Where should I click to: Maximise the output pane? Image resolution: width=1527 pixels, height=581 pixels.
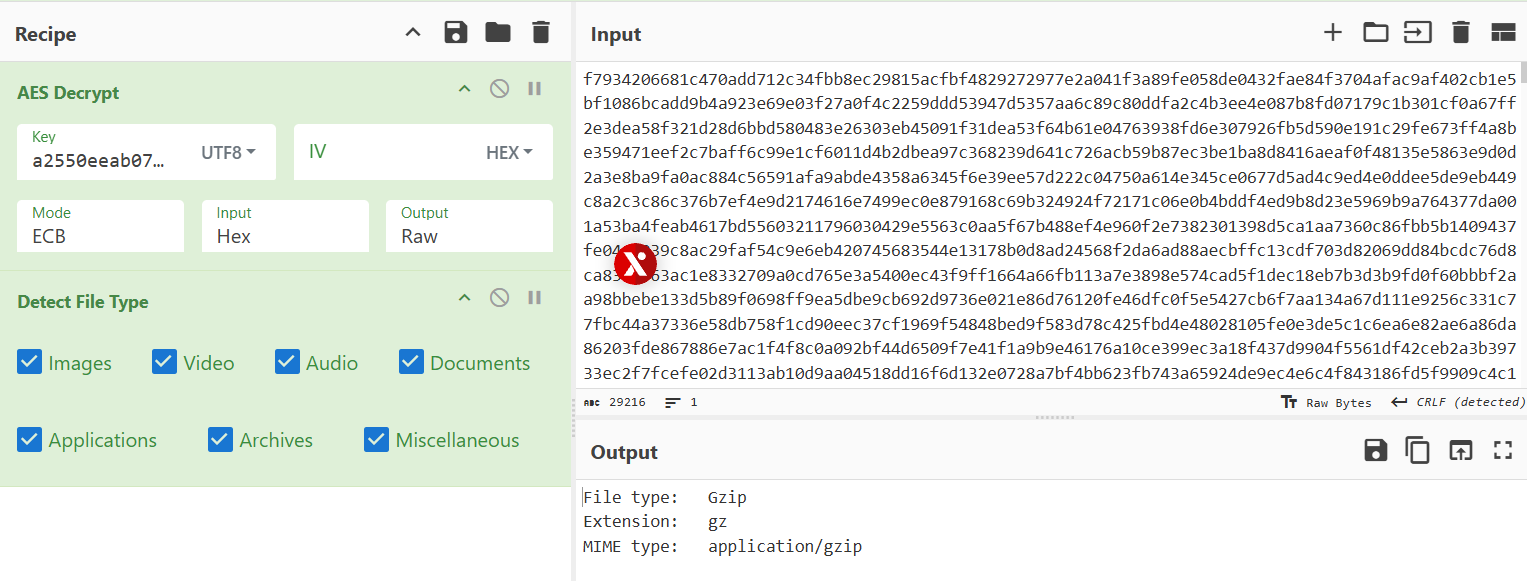1503,450
